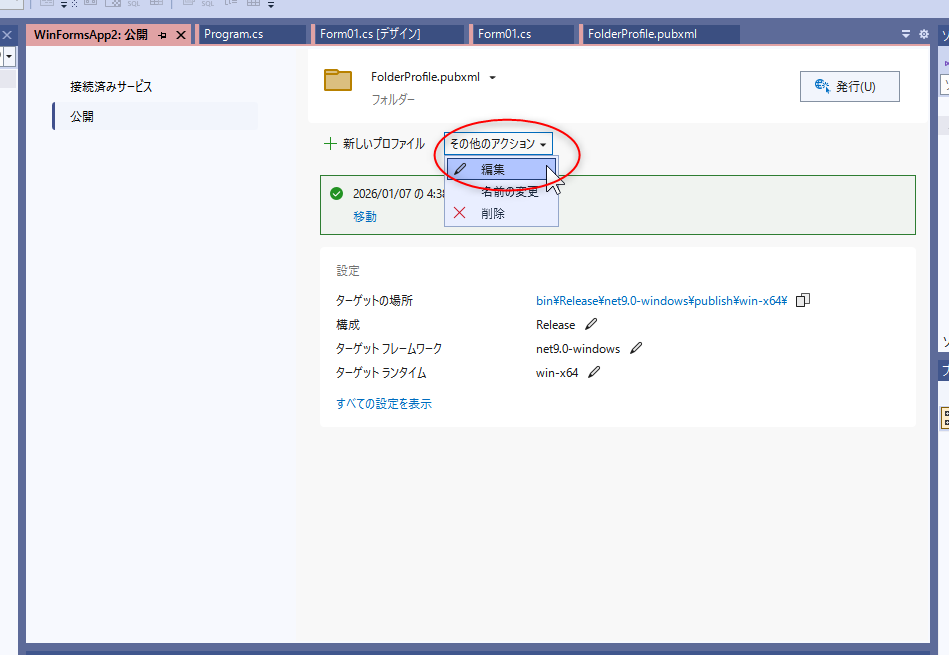Click the pencil icon next to Release configuration
The image size is (949, 655).
click(591, 325)
